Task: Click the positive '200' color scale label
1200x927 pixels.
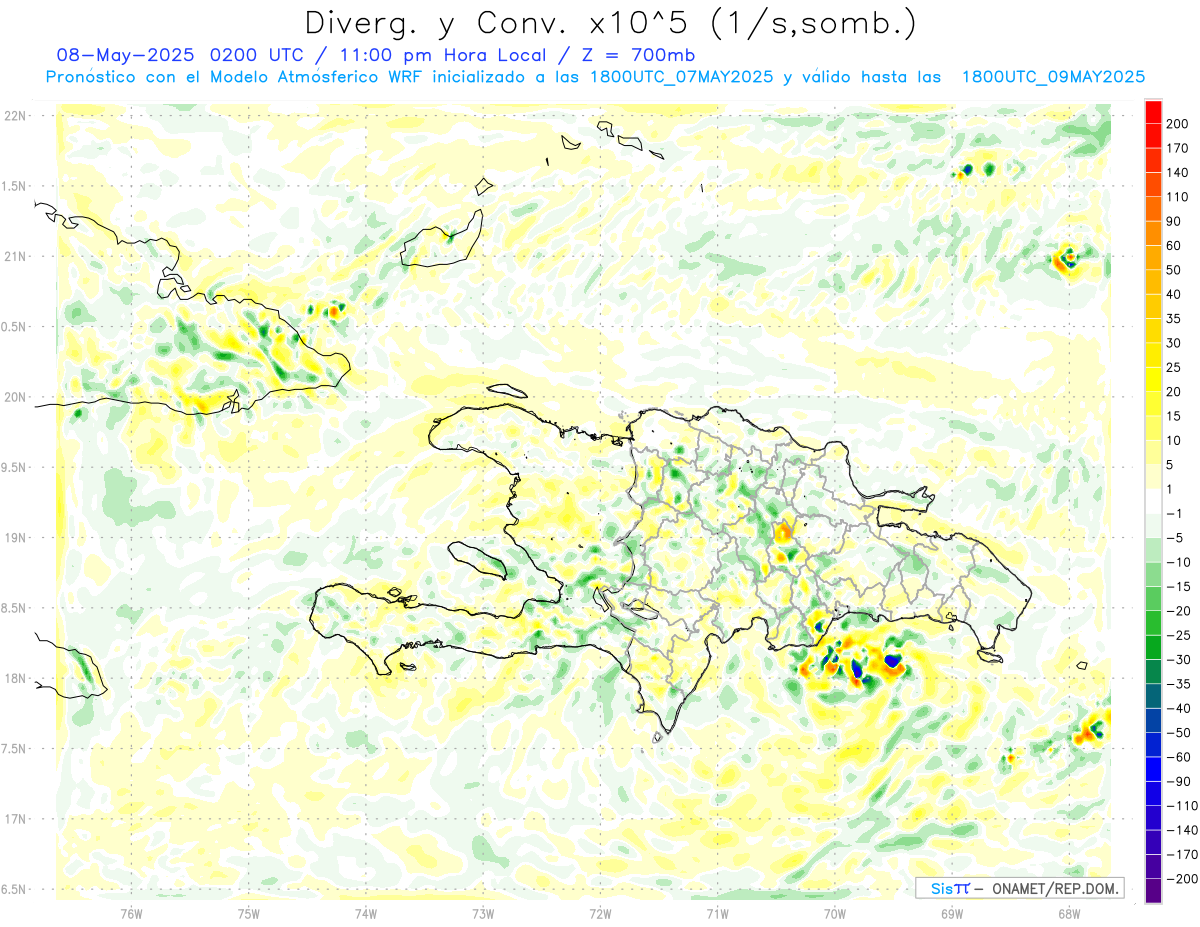Action: point(1178,124)
